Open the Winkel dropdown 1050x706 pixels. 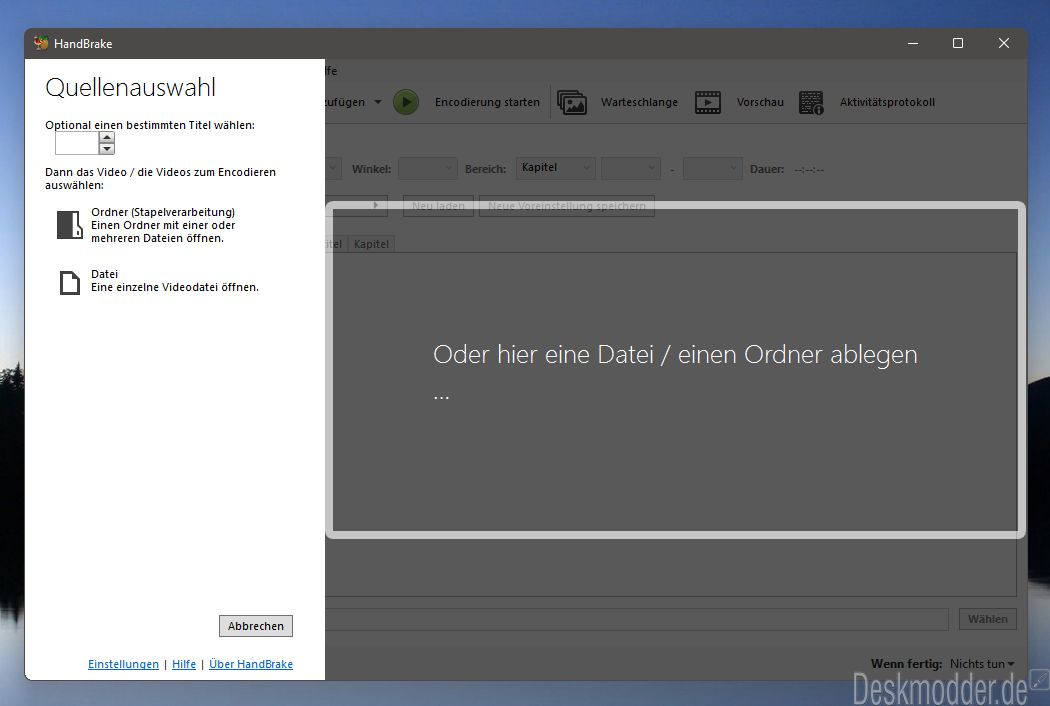click(428, 168)
